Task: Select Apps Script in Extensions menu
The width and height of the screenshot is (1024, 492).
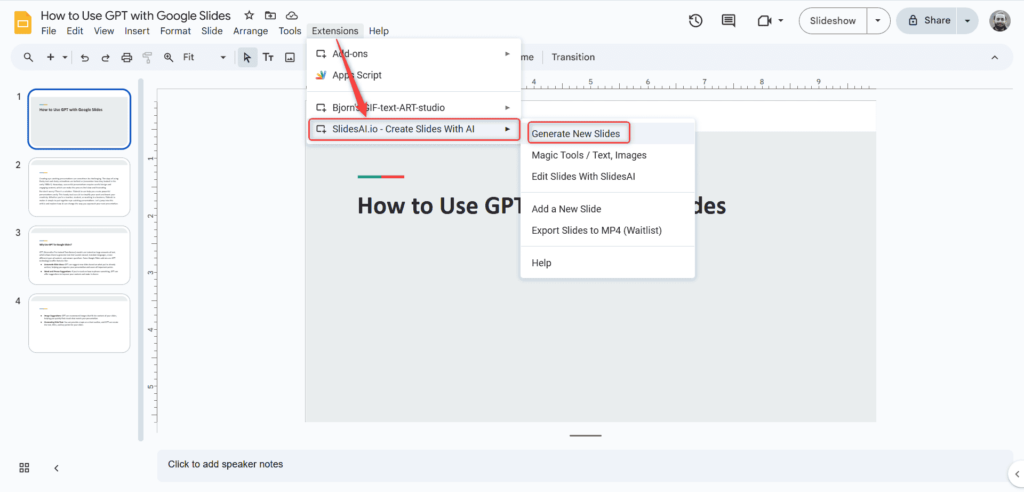Action: (x=356, y=75)
